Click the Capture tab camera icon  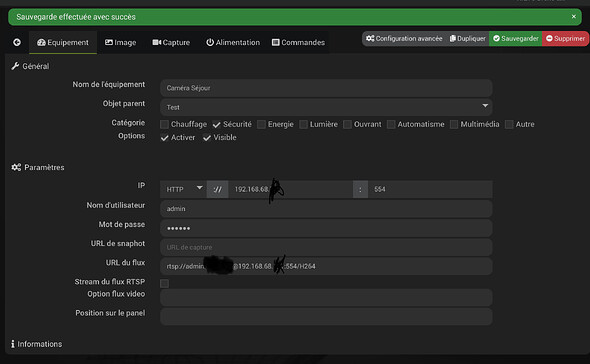tap(157, 42)
